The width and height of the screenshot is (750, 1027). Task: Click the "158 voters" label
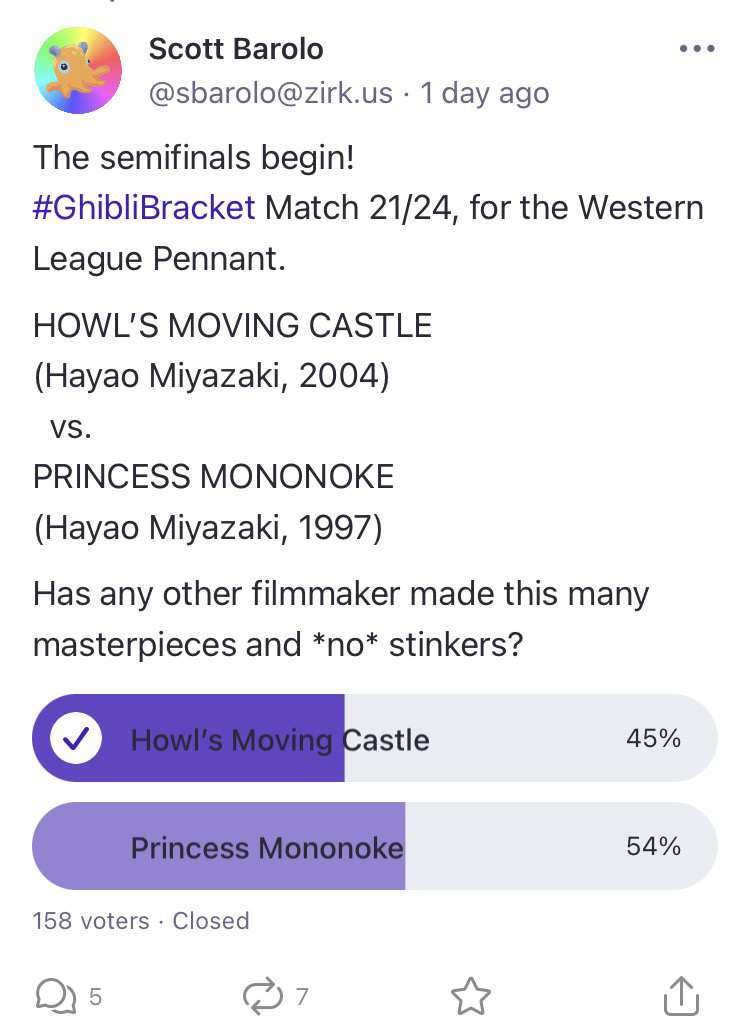(91, 921)
